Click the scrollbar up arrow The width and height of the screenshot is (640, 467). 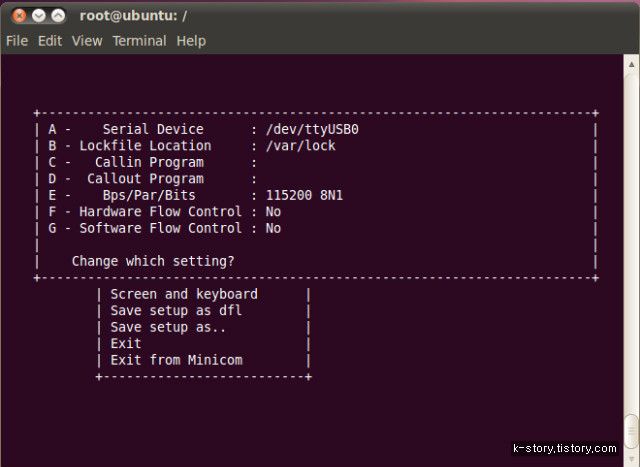point(631,64)
